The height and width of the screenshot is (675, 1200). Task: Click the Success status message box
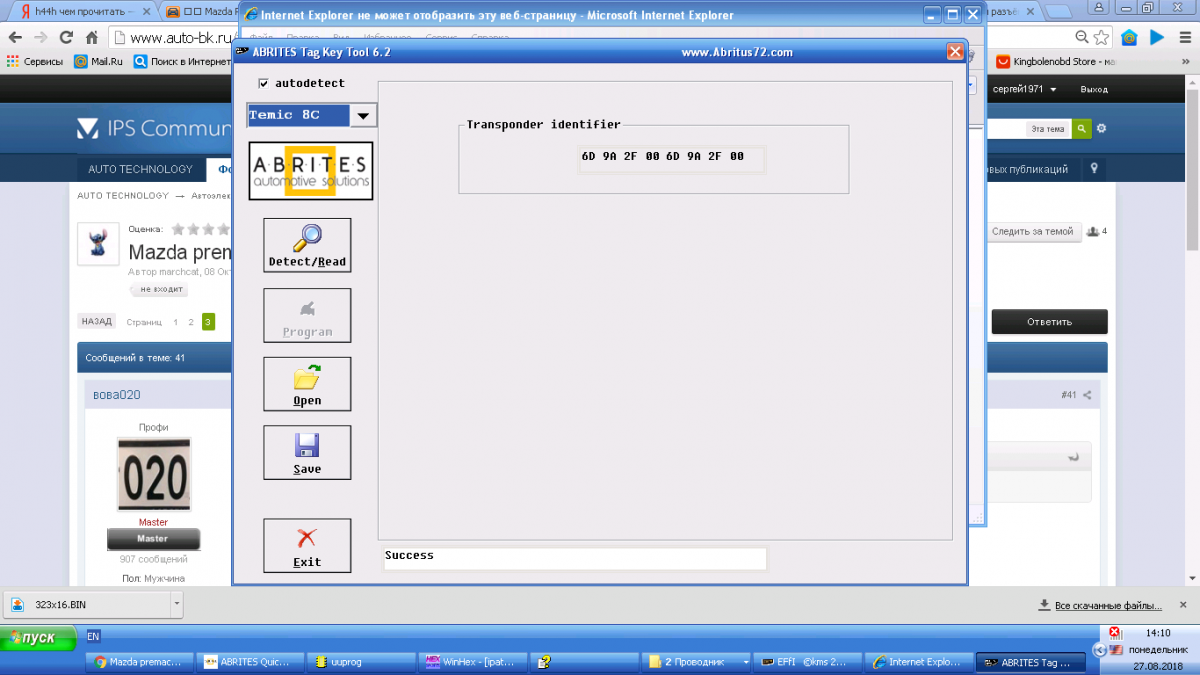pos(574,558)
